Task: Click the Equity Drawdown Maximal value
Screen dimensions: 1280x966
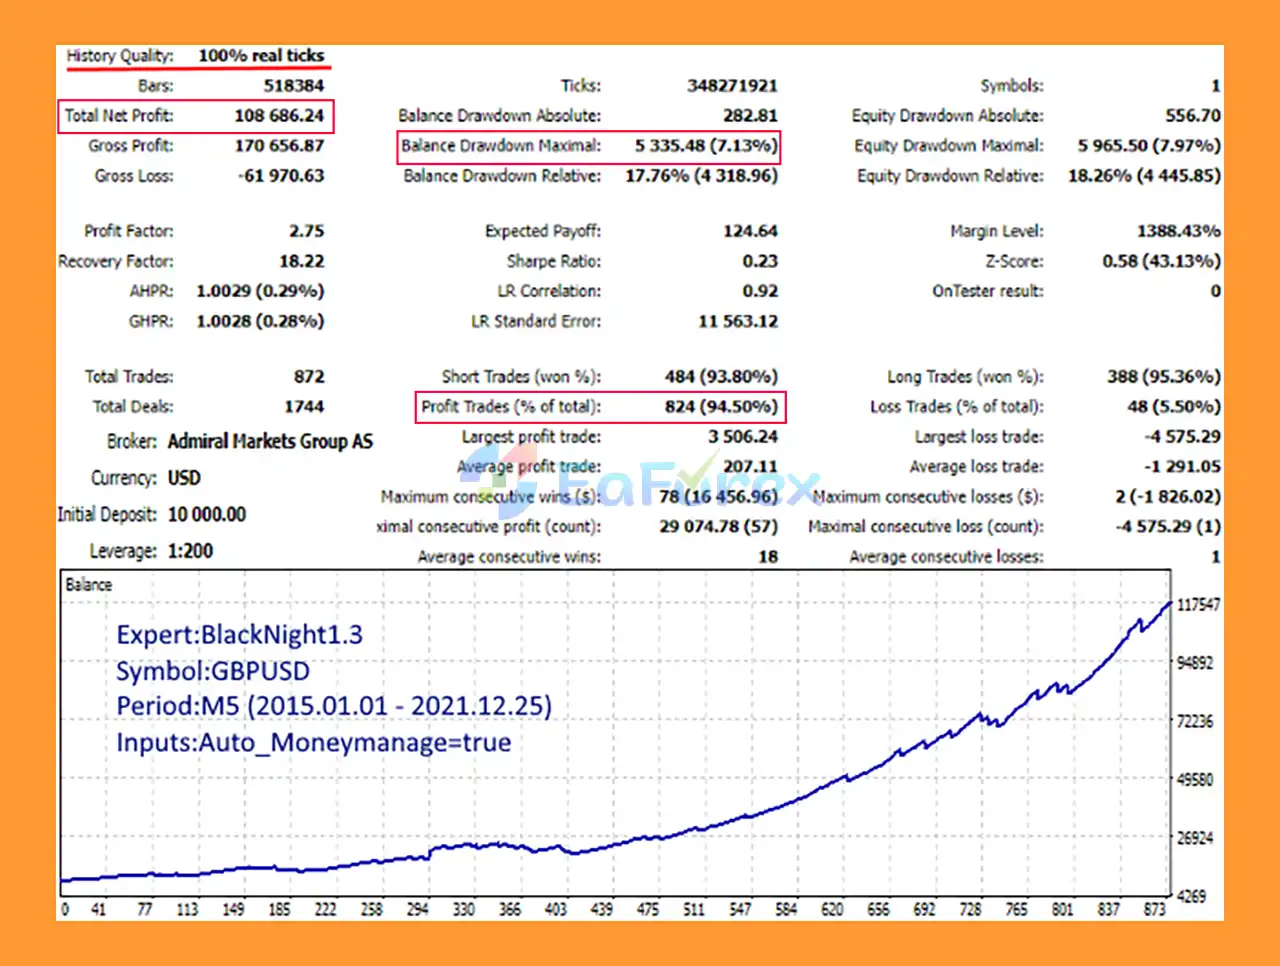Action: pyautogui.click(x=1148, y=146)
